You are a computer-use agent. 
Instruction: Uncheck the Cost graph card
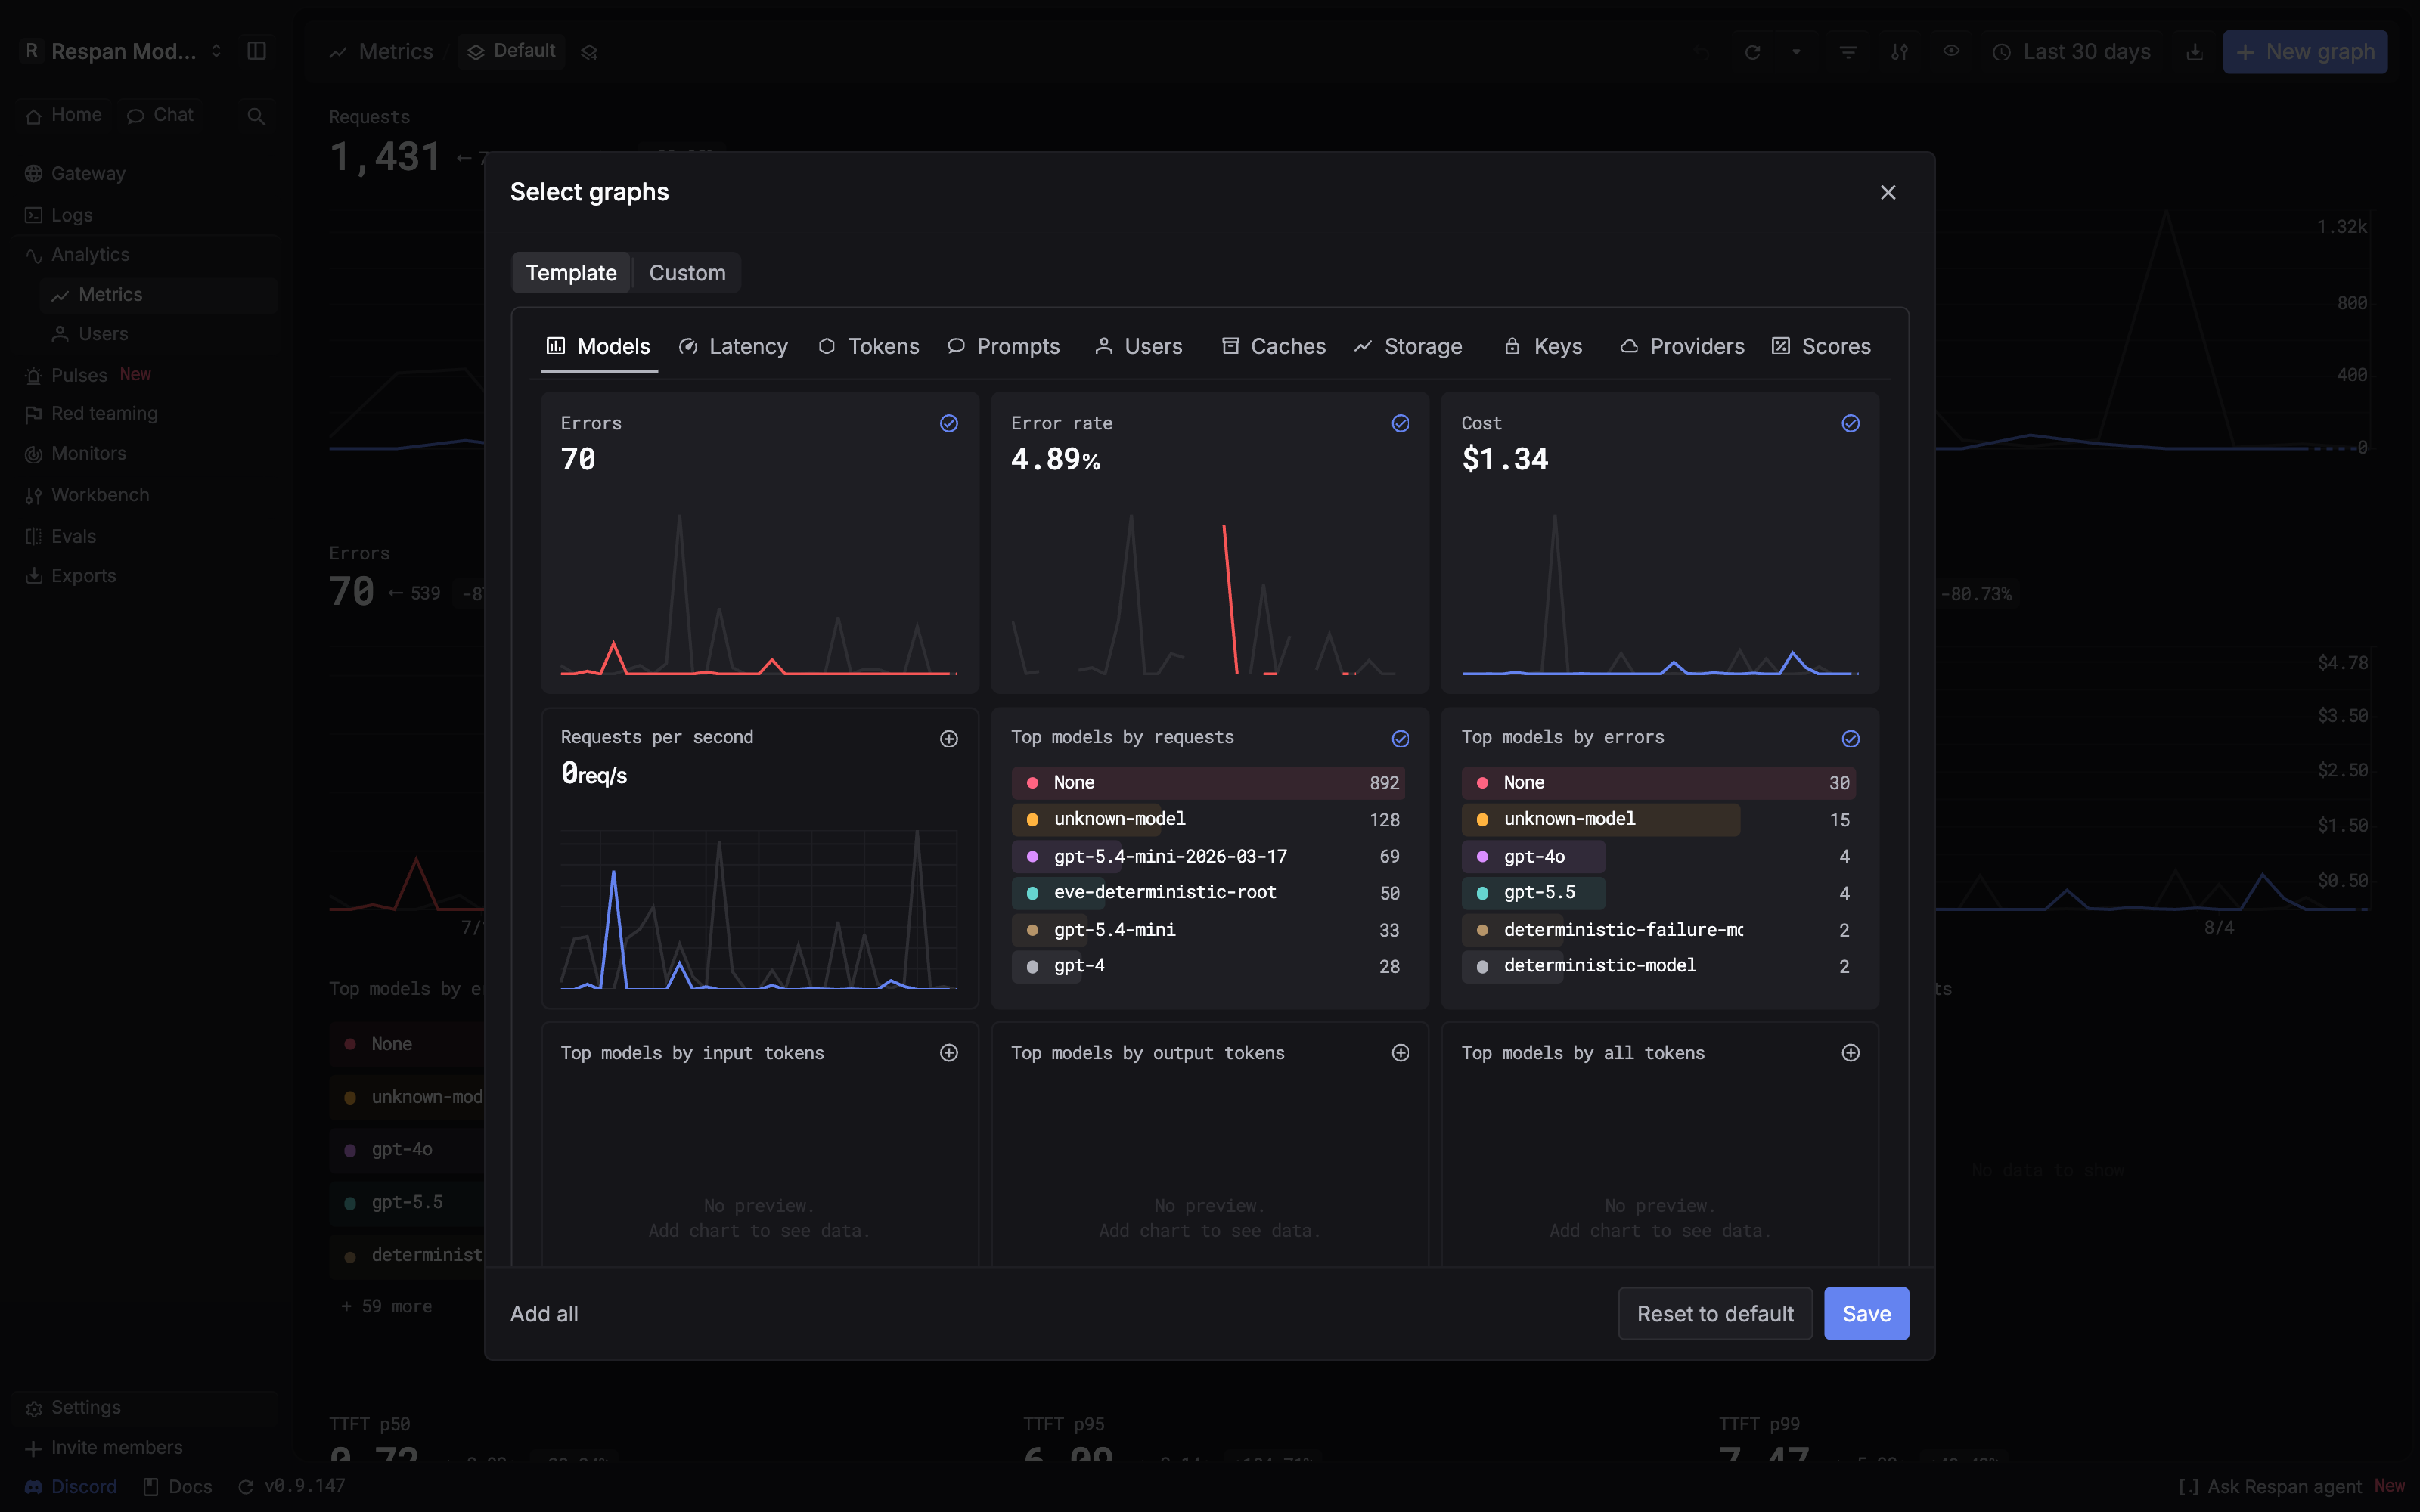pyautogui.click(x=1850, y=424)
